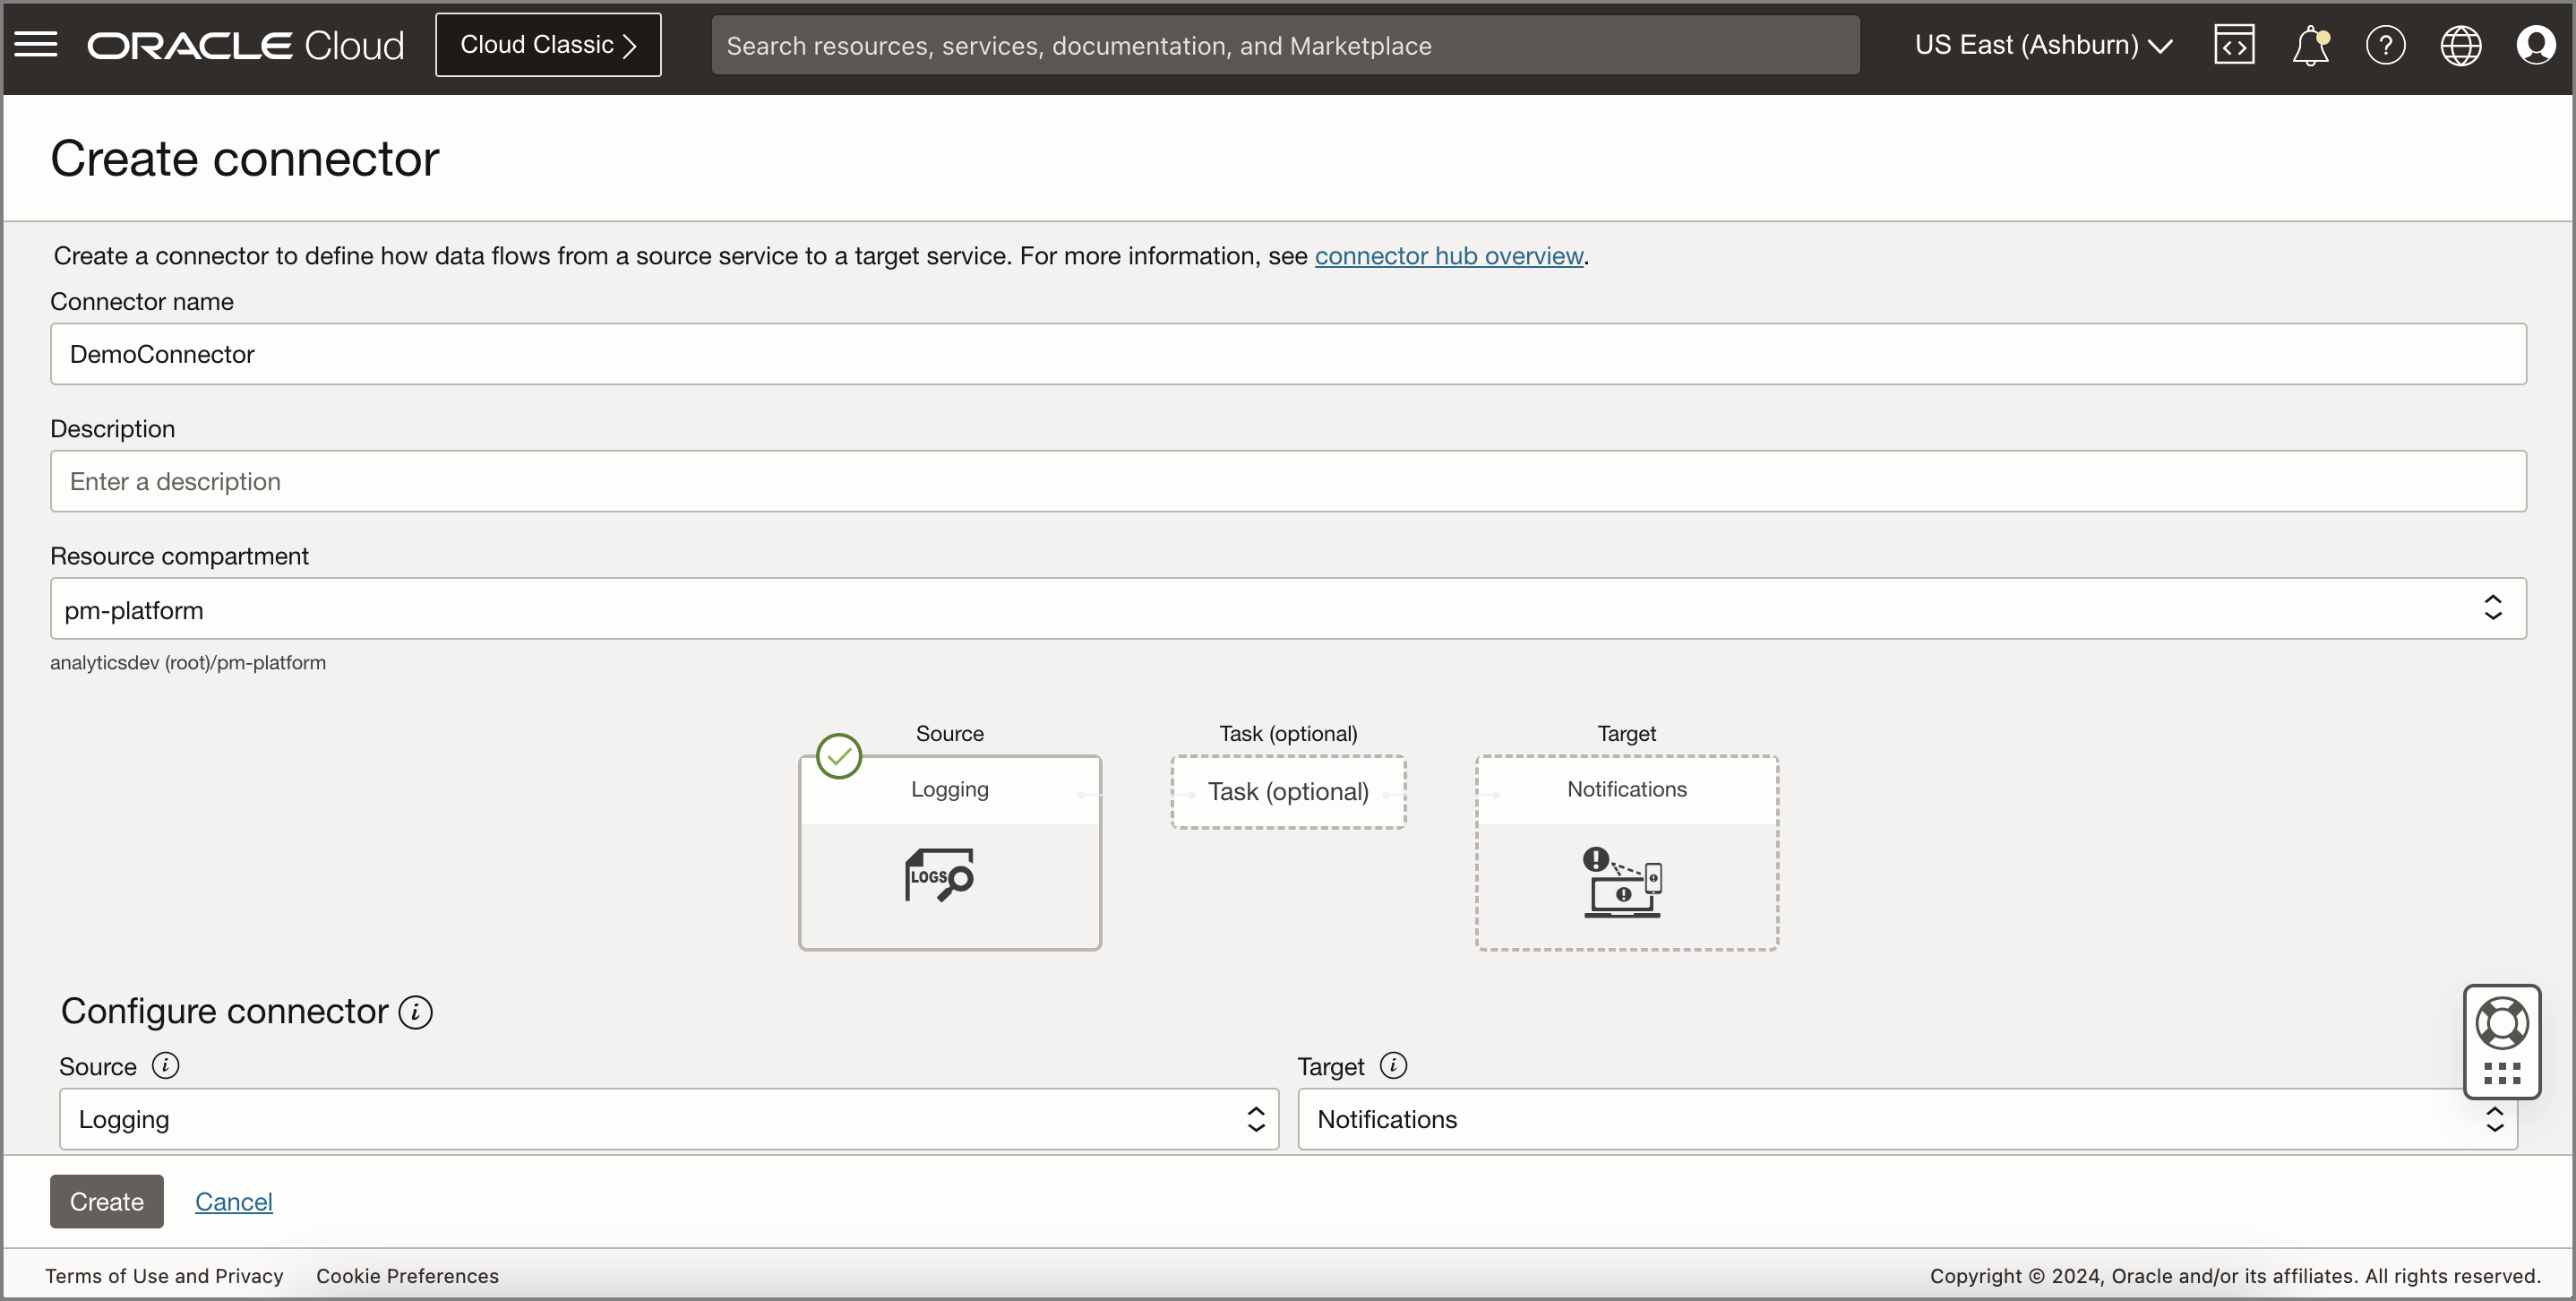2576x1301 pixels.
Task: Click in the Description input field
Action: [x=1288, y=481]
